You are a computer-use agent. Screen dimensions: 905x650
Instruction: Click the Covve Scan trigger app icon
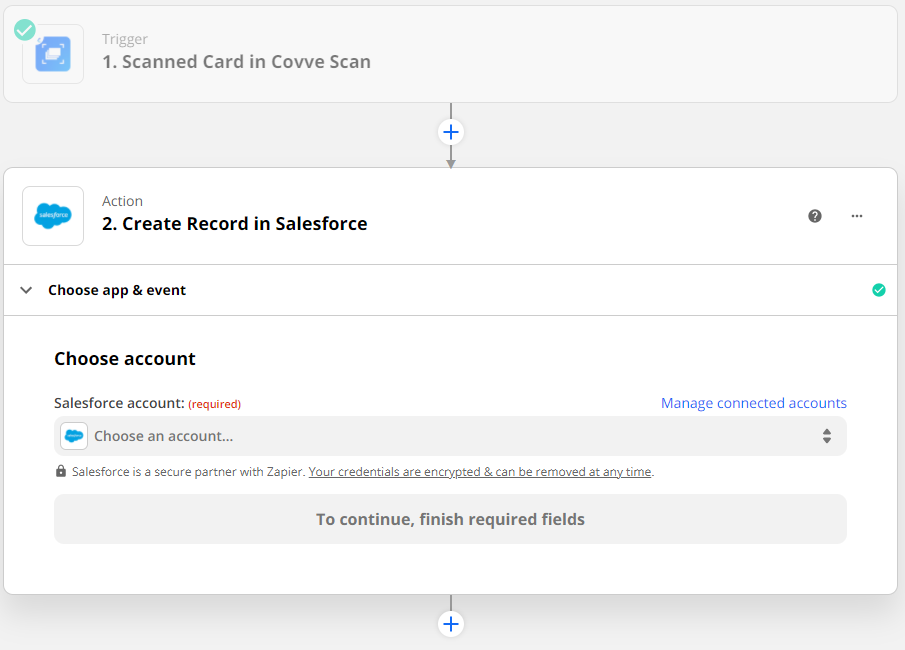coord(53,54)
